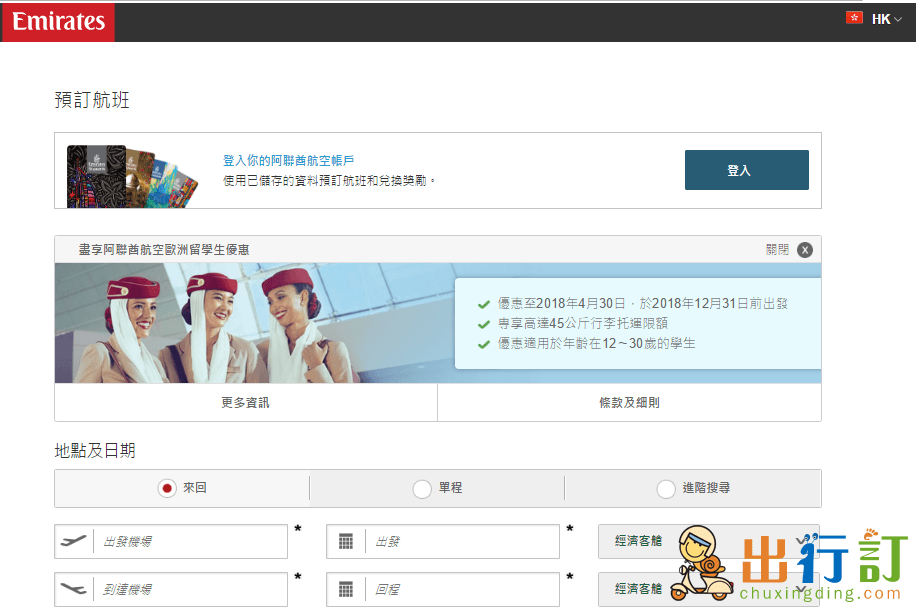916x607 pixels.
Task: Click the calendar icon for 回程 date
Action: click(346, 589)
